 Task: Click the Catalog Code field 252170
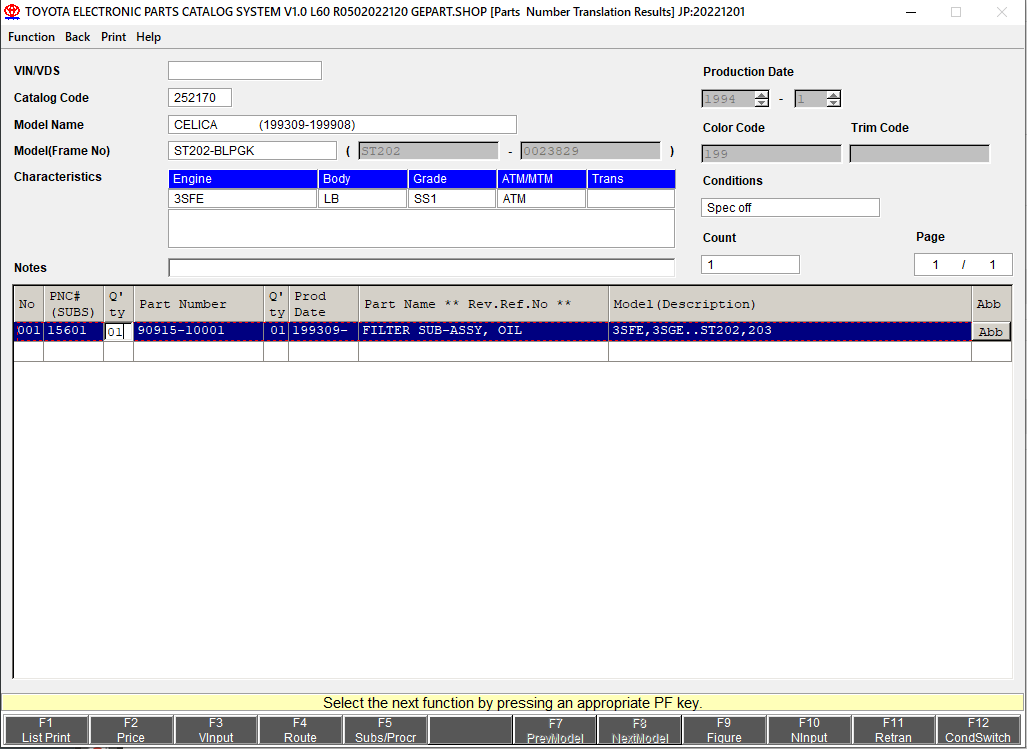(x=200, y=98)
